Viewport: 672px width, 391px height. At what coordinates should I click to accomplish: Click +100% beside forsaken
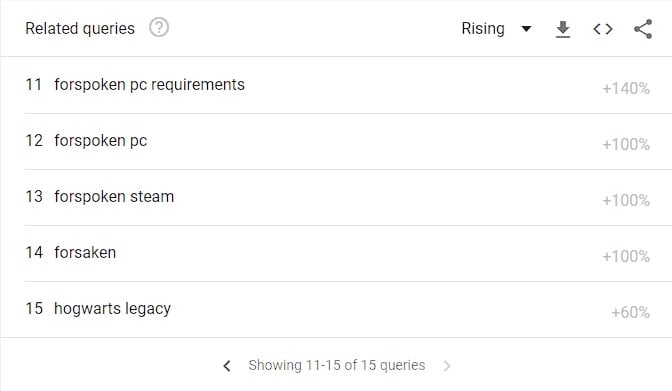[626, 256]
